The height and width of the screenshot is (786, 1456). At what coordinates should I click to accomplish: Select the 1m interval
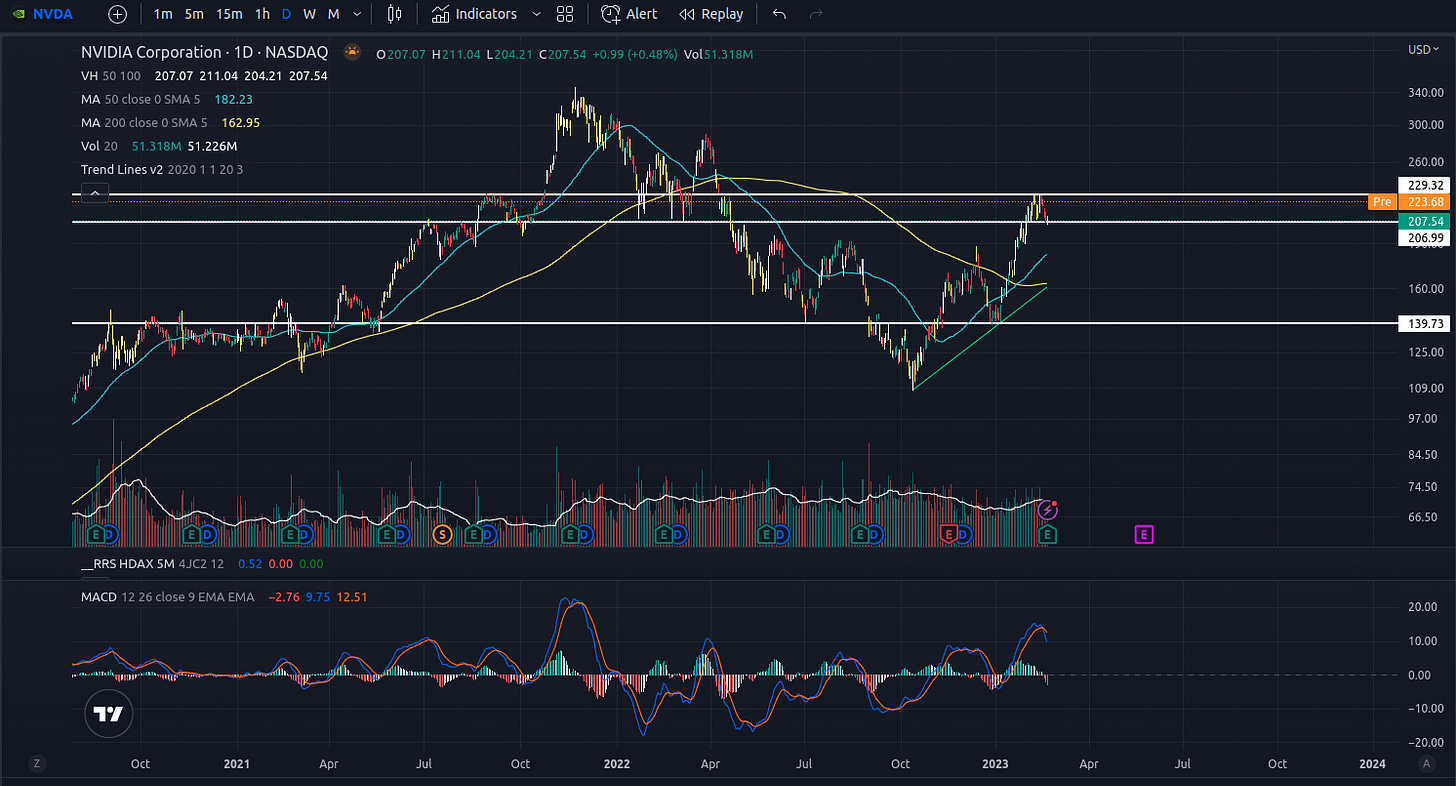(x=162, y=14)
